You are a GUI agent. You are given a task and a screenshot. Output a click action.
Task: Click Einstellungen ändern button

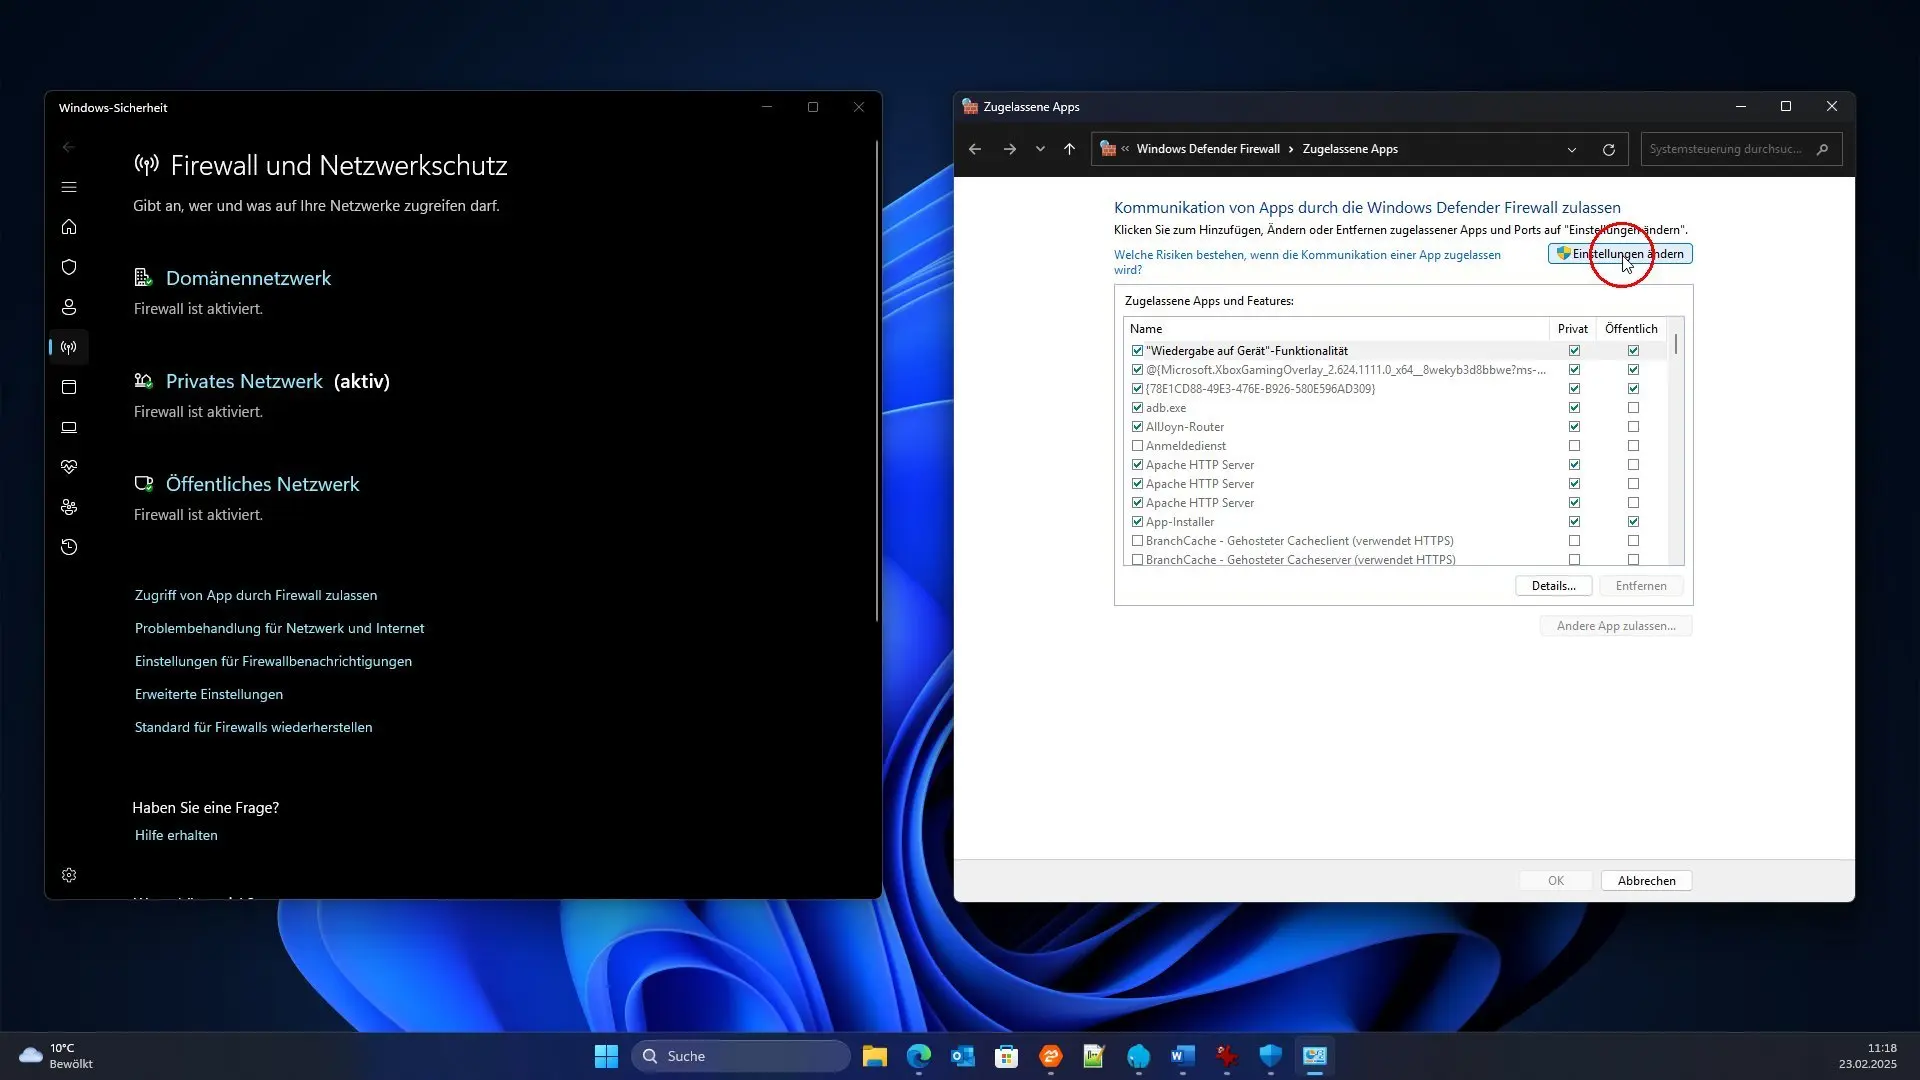(x=1620, y=254)
